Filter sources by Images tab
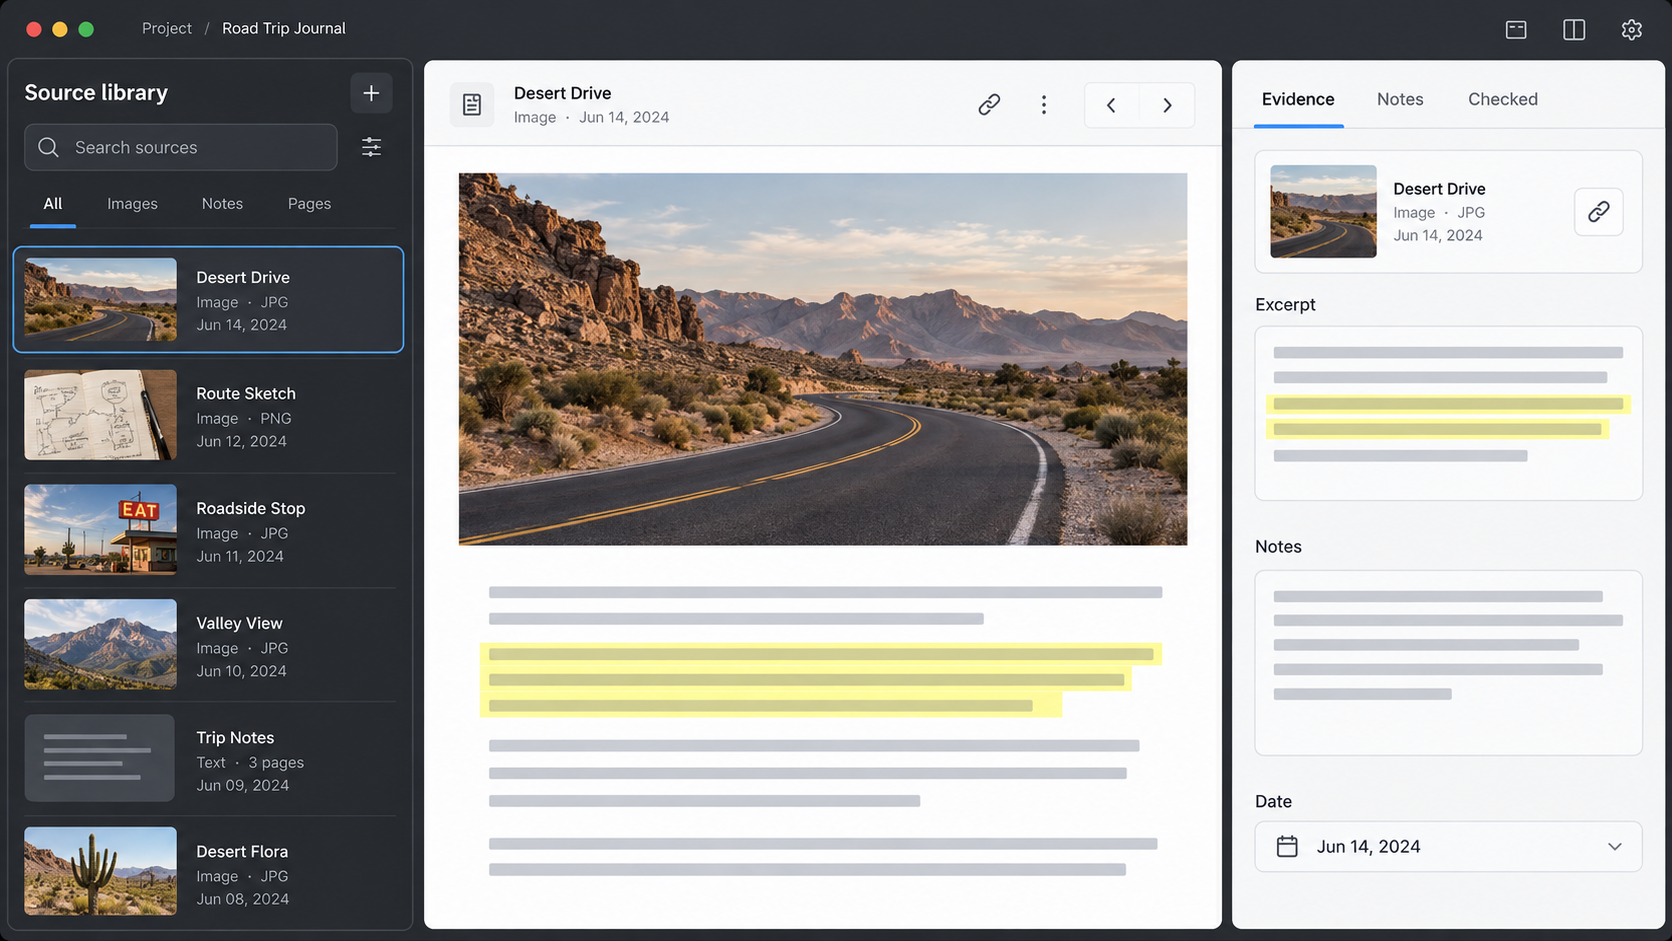The width and height of the screenshot is (1672, 941). pyautogui.click(x=132, y=204)
